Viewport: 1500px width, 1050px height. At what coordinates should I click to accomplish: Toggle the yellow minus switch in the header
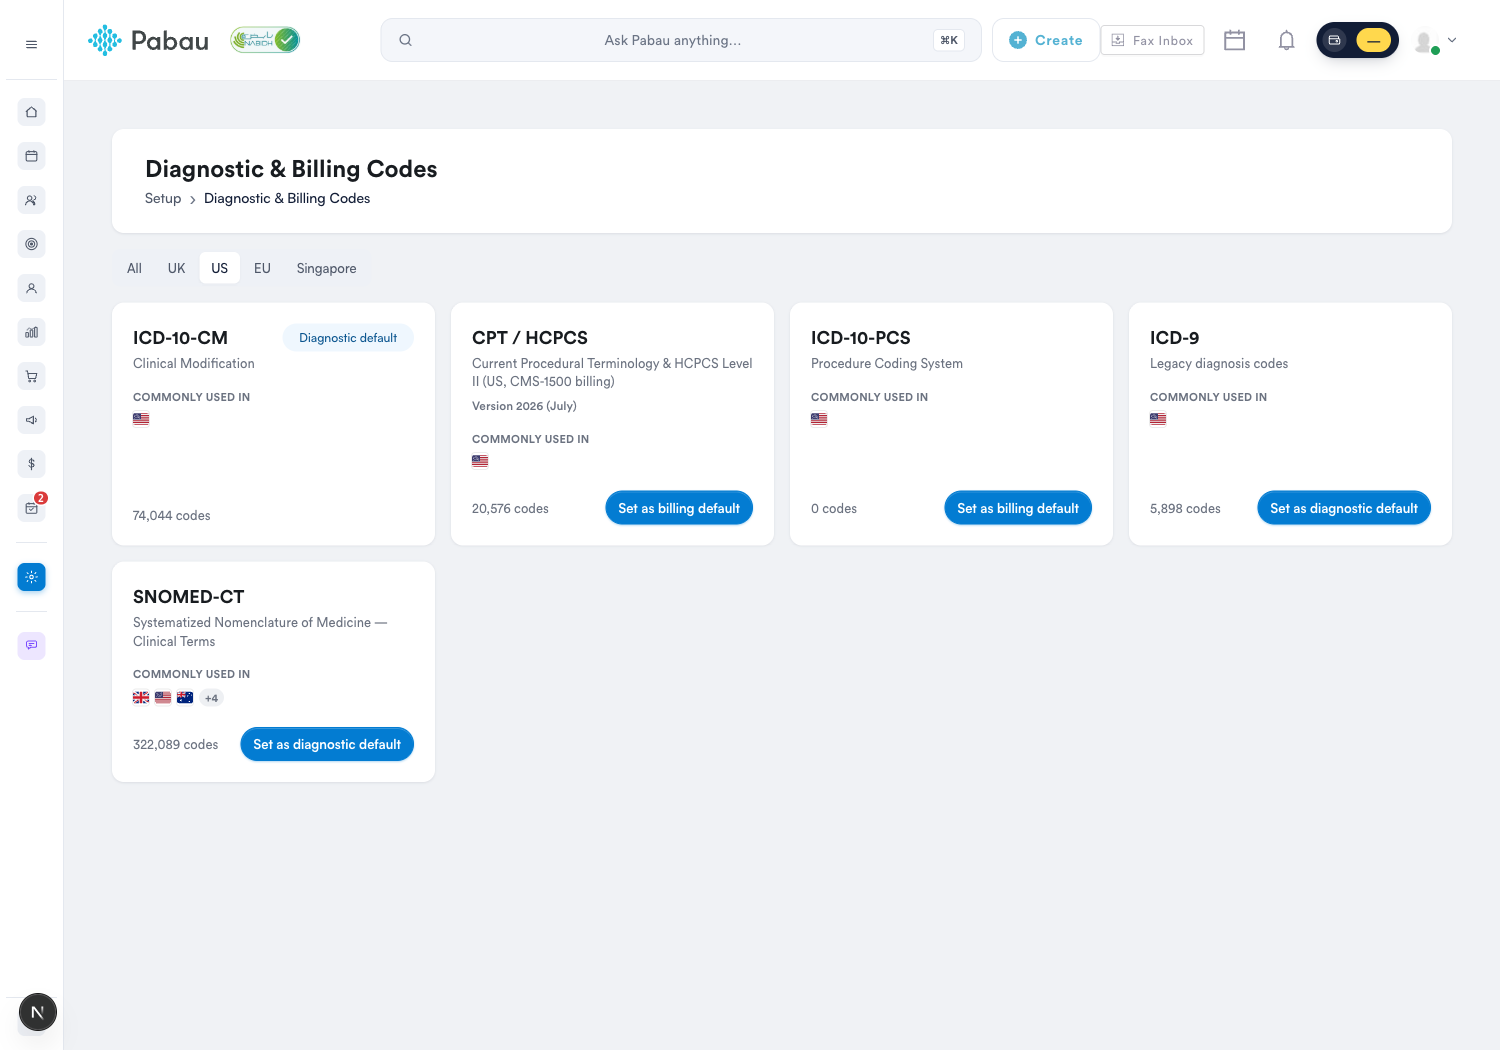click(x=1373, y=40)
